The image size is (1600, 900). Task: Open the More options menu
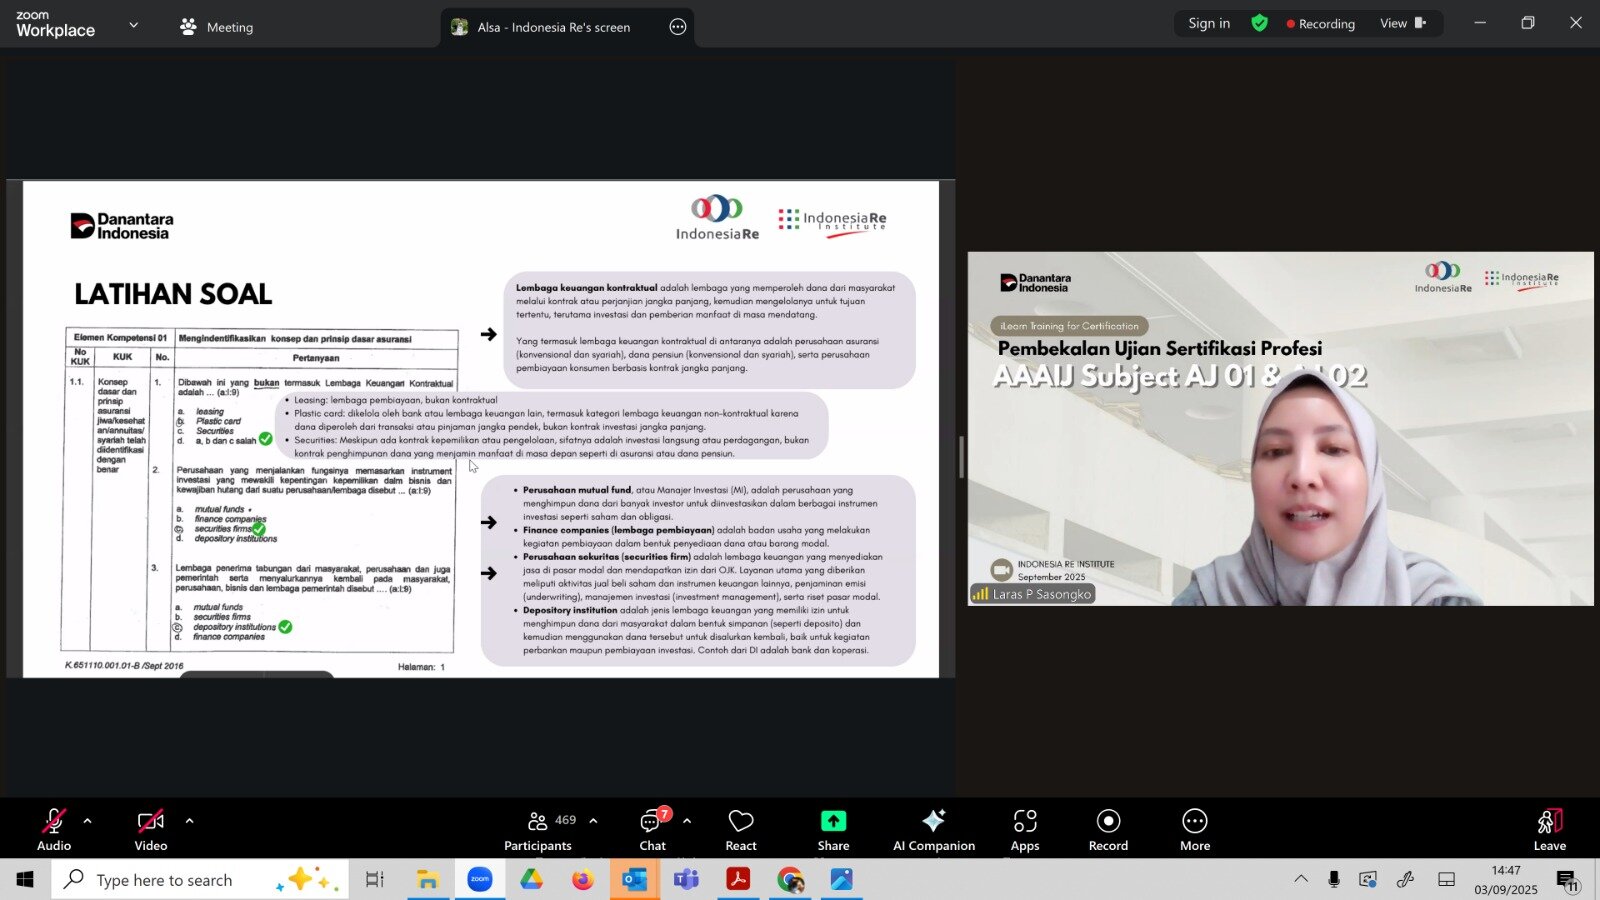point(1195,829)
